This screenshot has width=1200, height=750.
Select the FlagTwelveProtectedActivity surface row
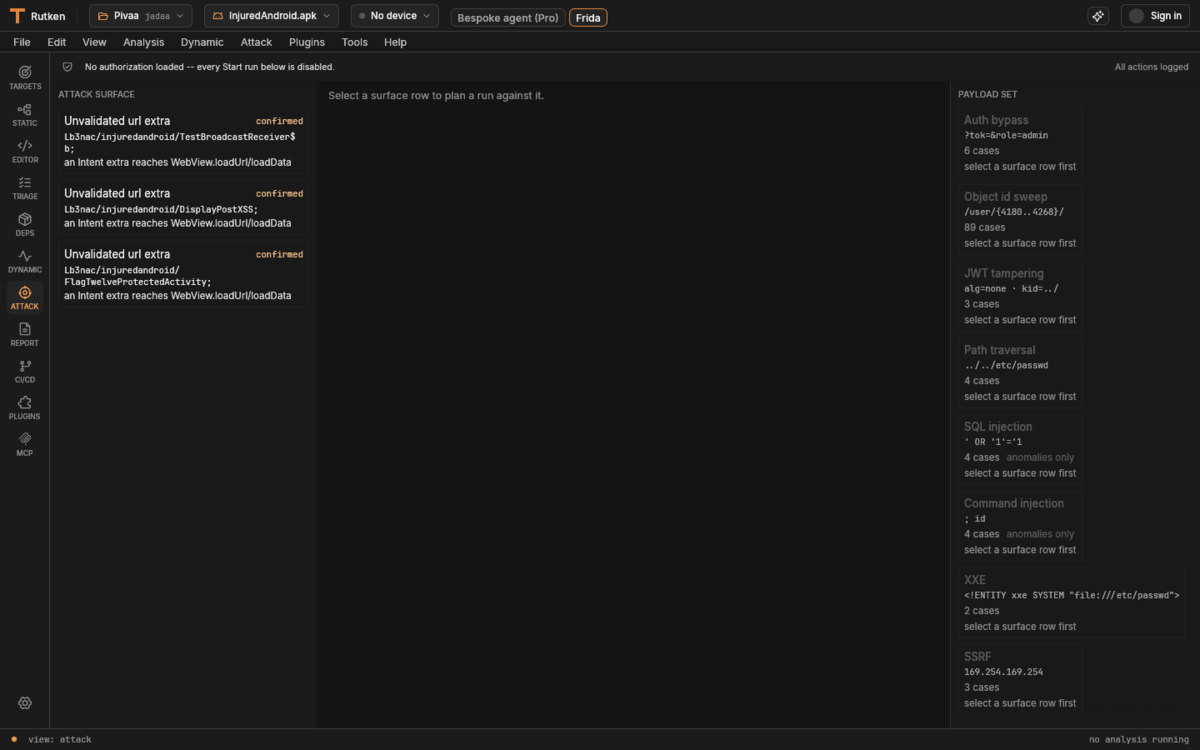click(x=183, y=274)
